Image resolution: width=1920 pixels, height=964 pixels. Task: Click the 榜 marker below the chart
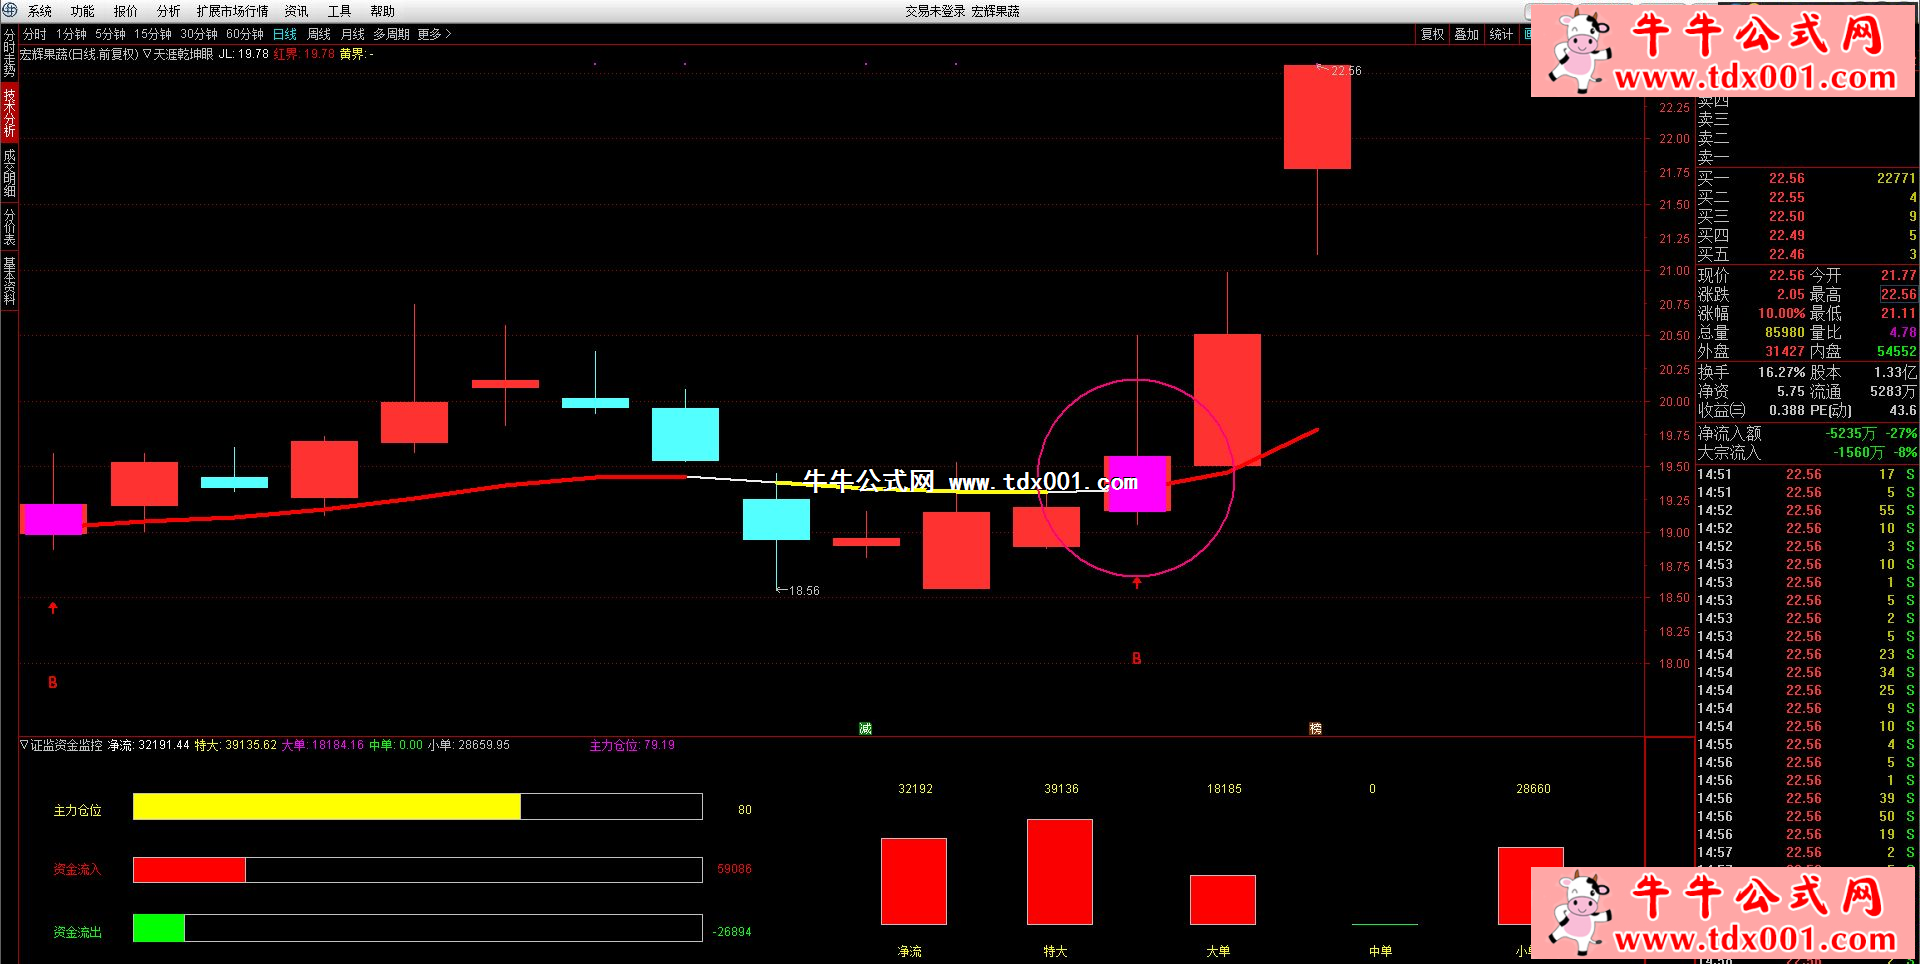pos(1315,728)
